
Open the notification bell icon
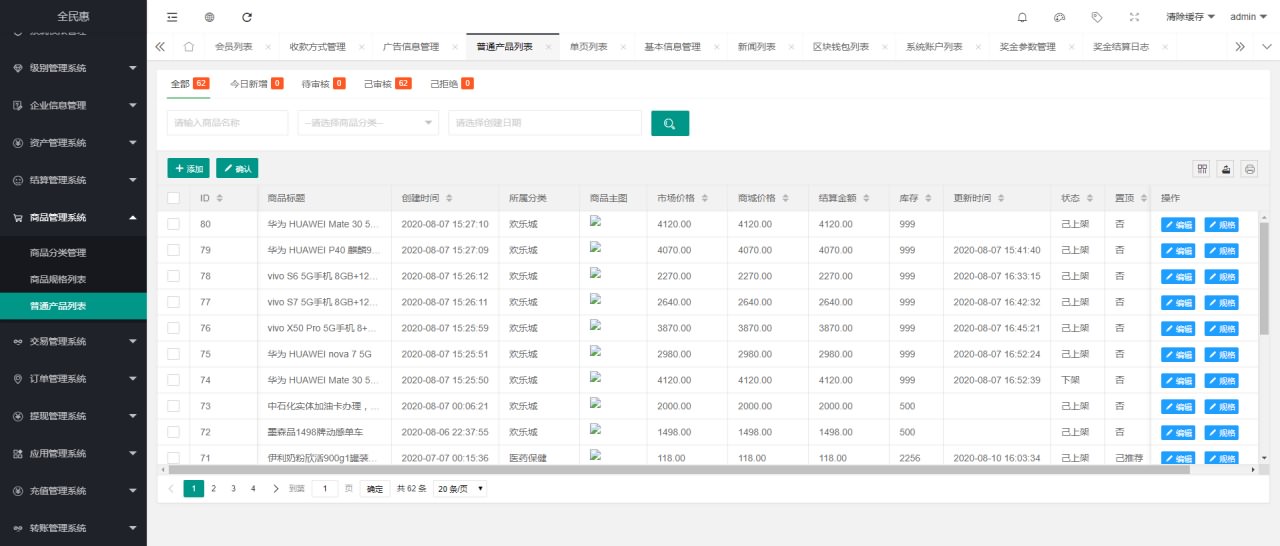coord(1022,17)
